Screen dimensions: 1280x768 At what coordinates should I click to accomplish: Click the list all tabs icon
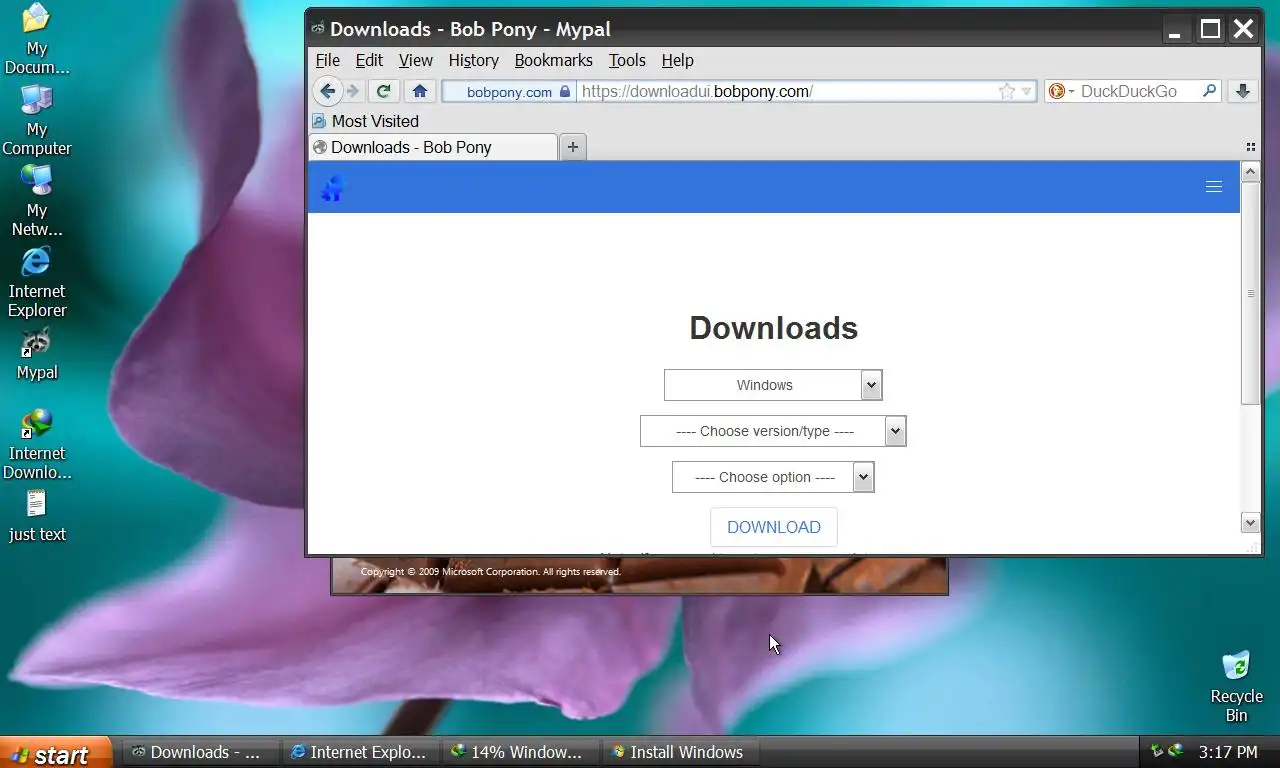[x=1250, y=147]
